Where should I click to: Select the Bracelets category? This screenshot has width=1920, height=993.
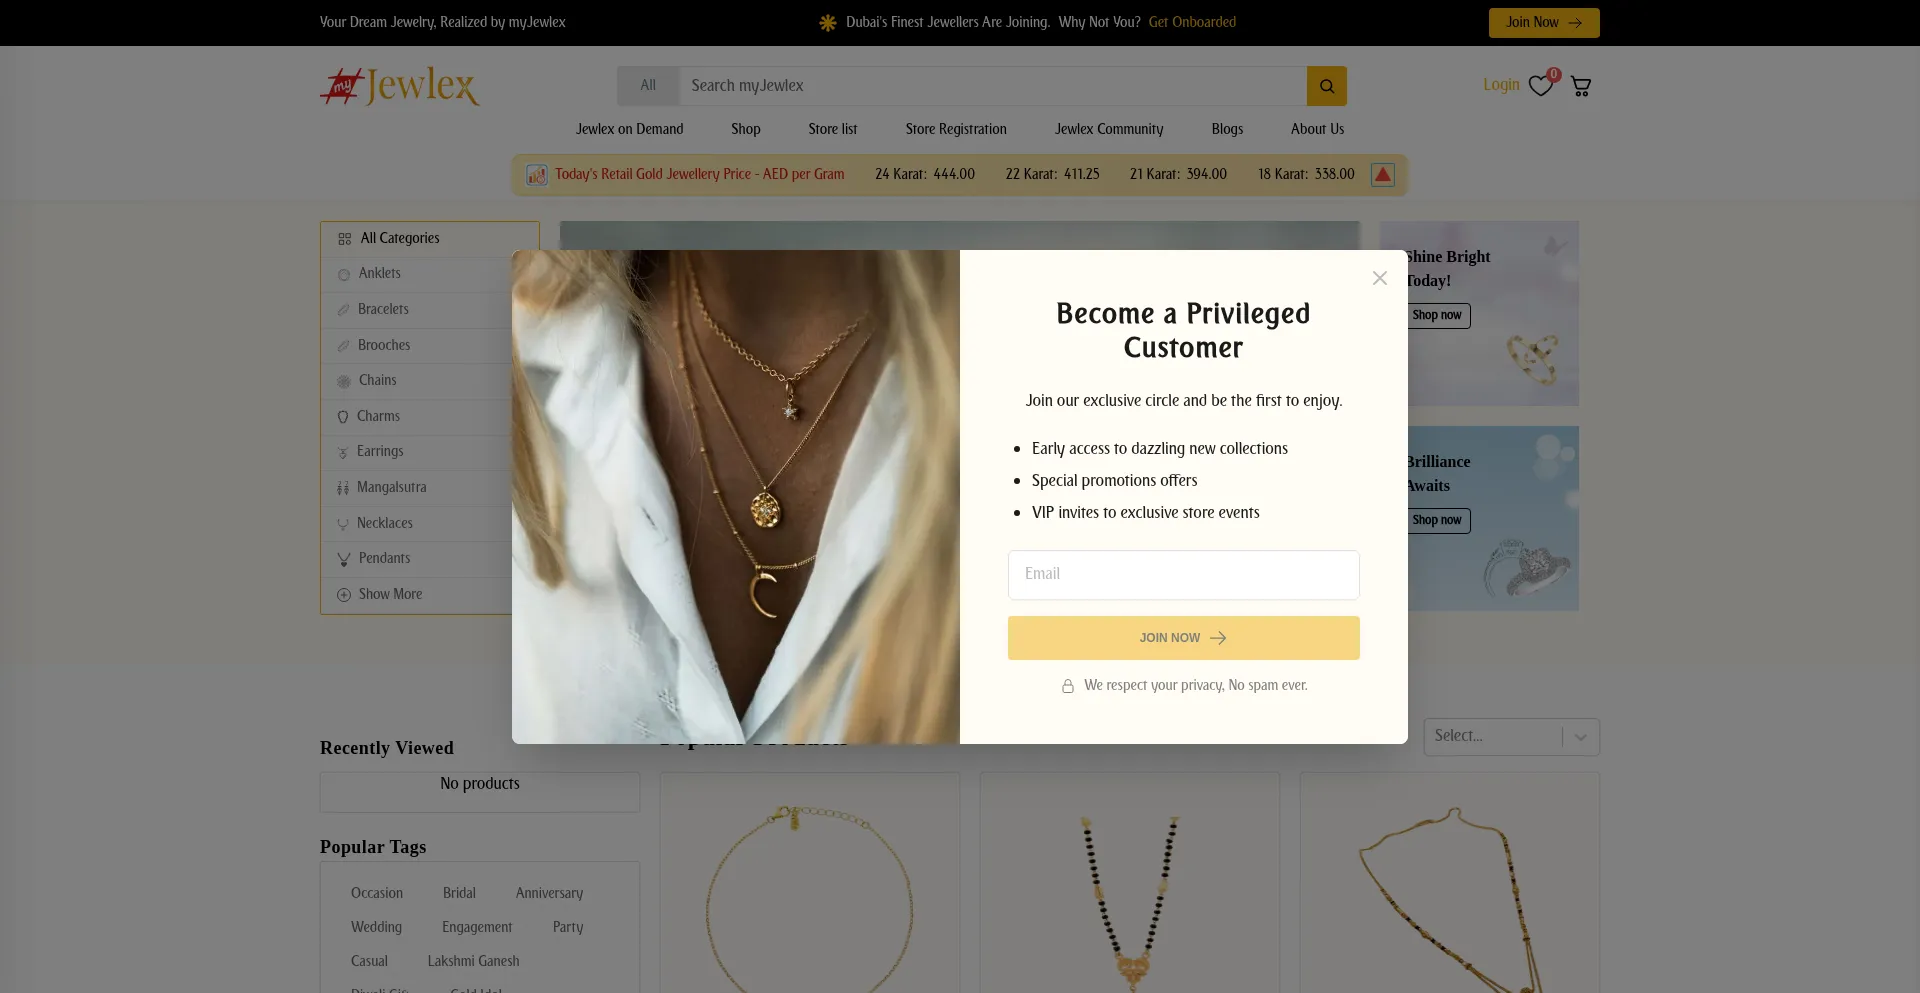(x=383, y=309)
